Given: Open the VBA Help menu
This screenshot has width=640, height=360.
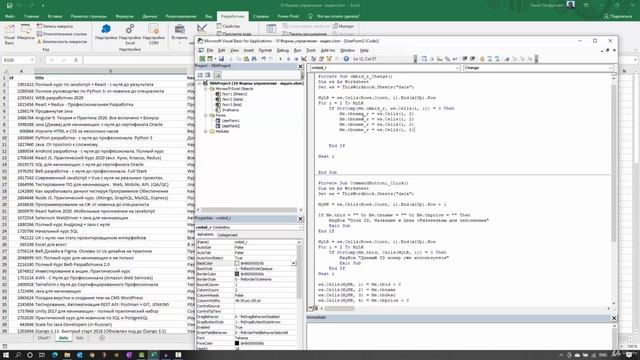Looking at the screenshot, I should 364,50.
